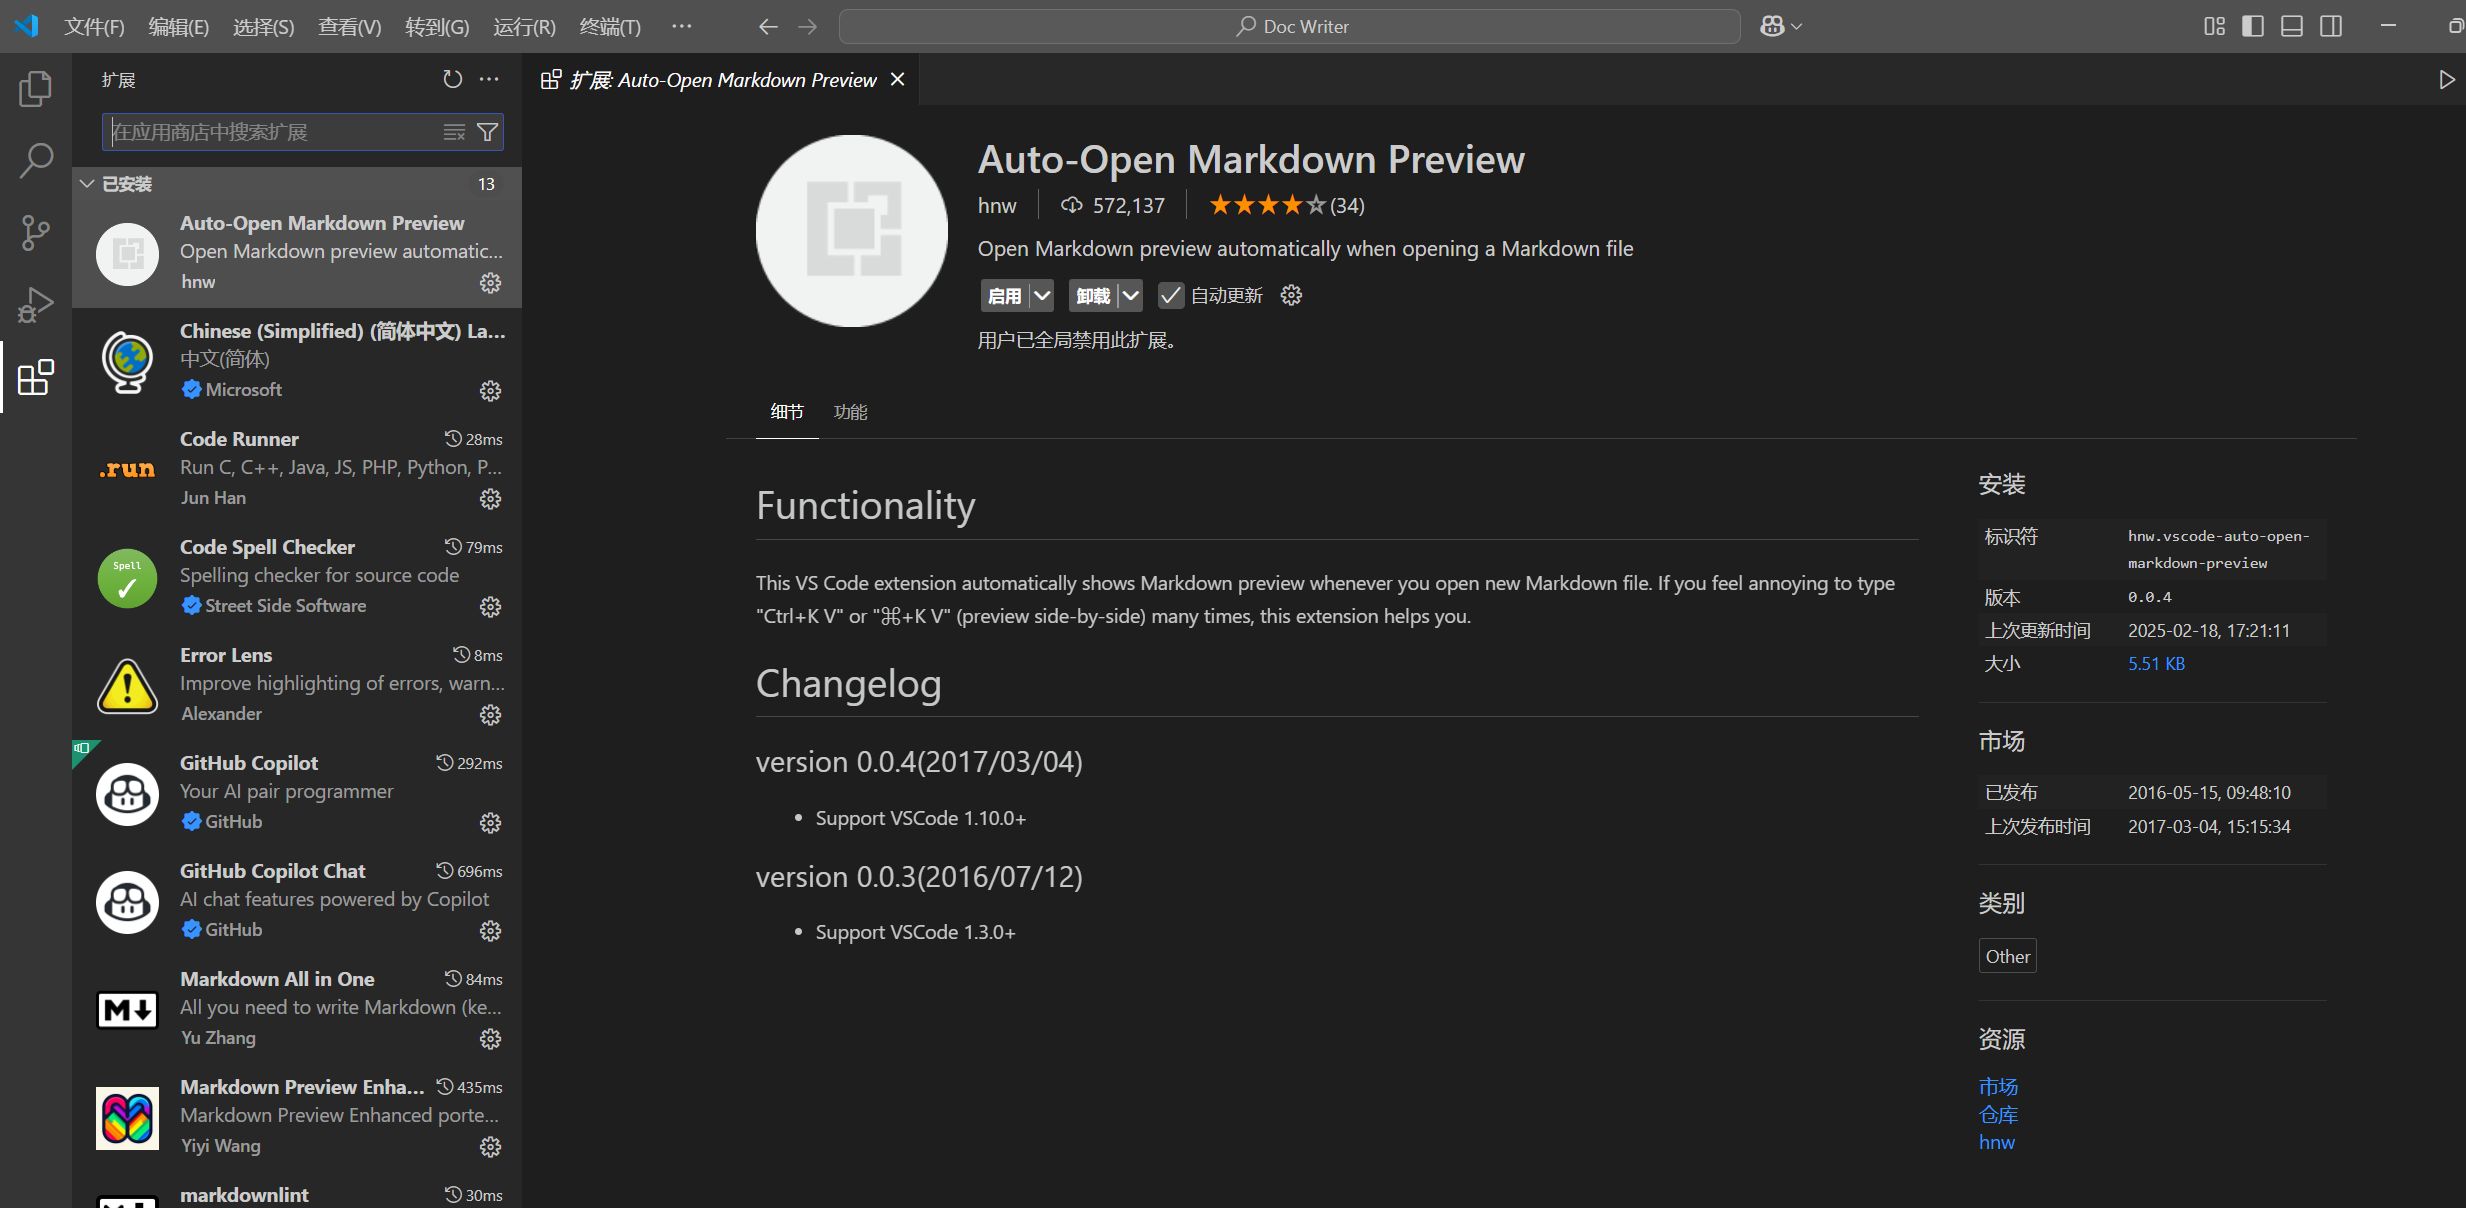Click the 5.51 KB size link
This screenshot has width=2466, height=1208.
point(2157,663)
